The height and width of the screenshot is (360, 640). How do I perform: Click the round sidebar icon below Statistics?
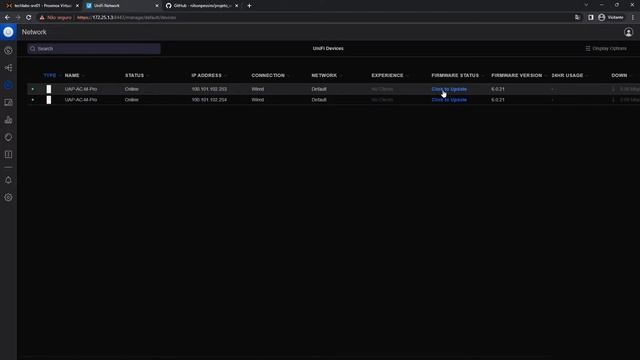pos(8,137)
